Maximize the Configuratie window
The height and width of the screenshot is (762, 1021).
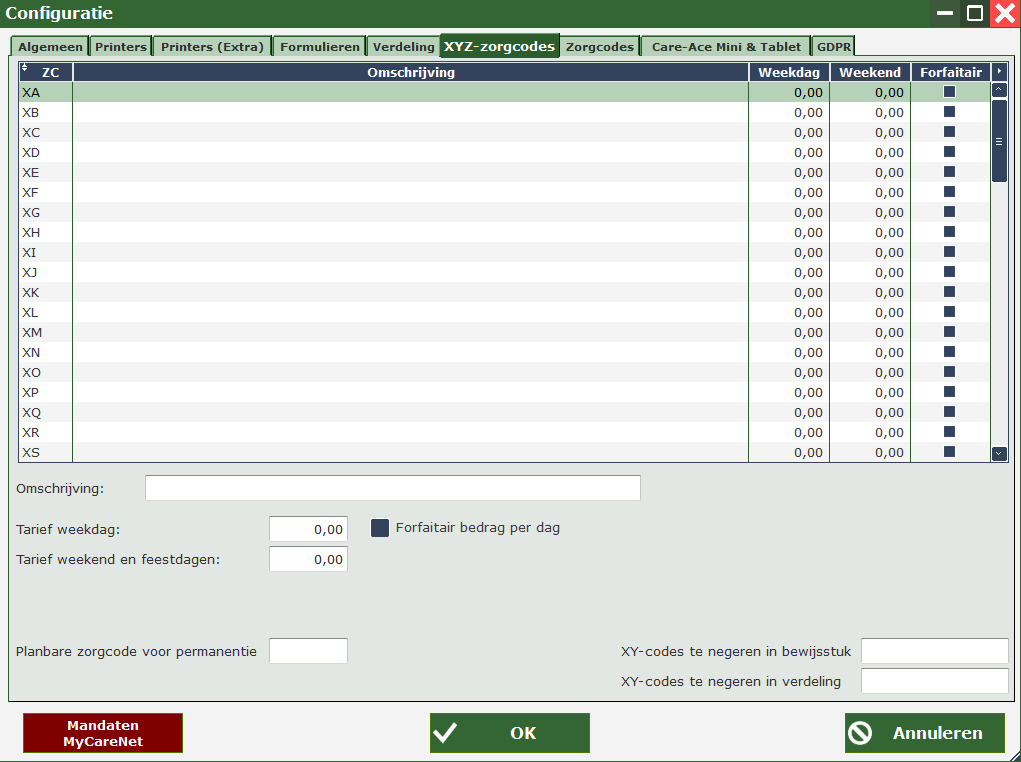click(x=974, y=13)
